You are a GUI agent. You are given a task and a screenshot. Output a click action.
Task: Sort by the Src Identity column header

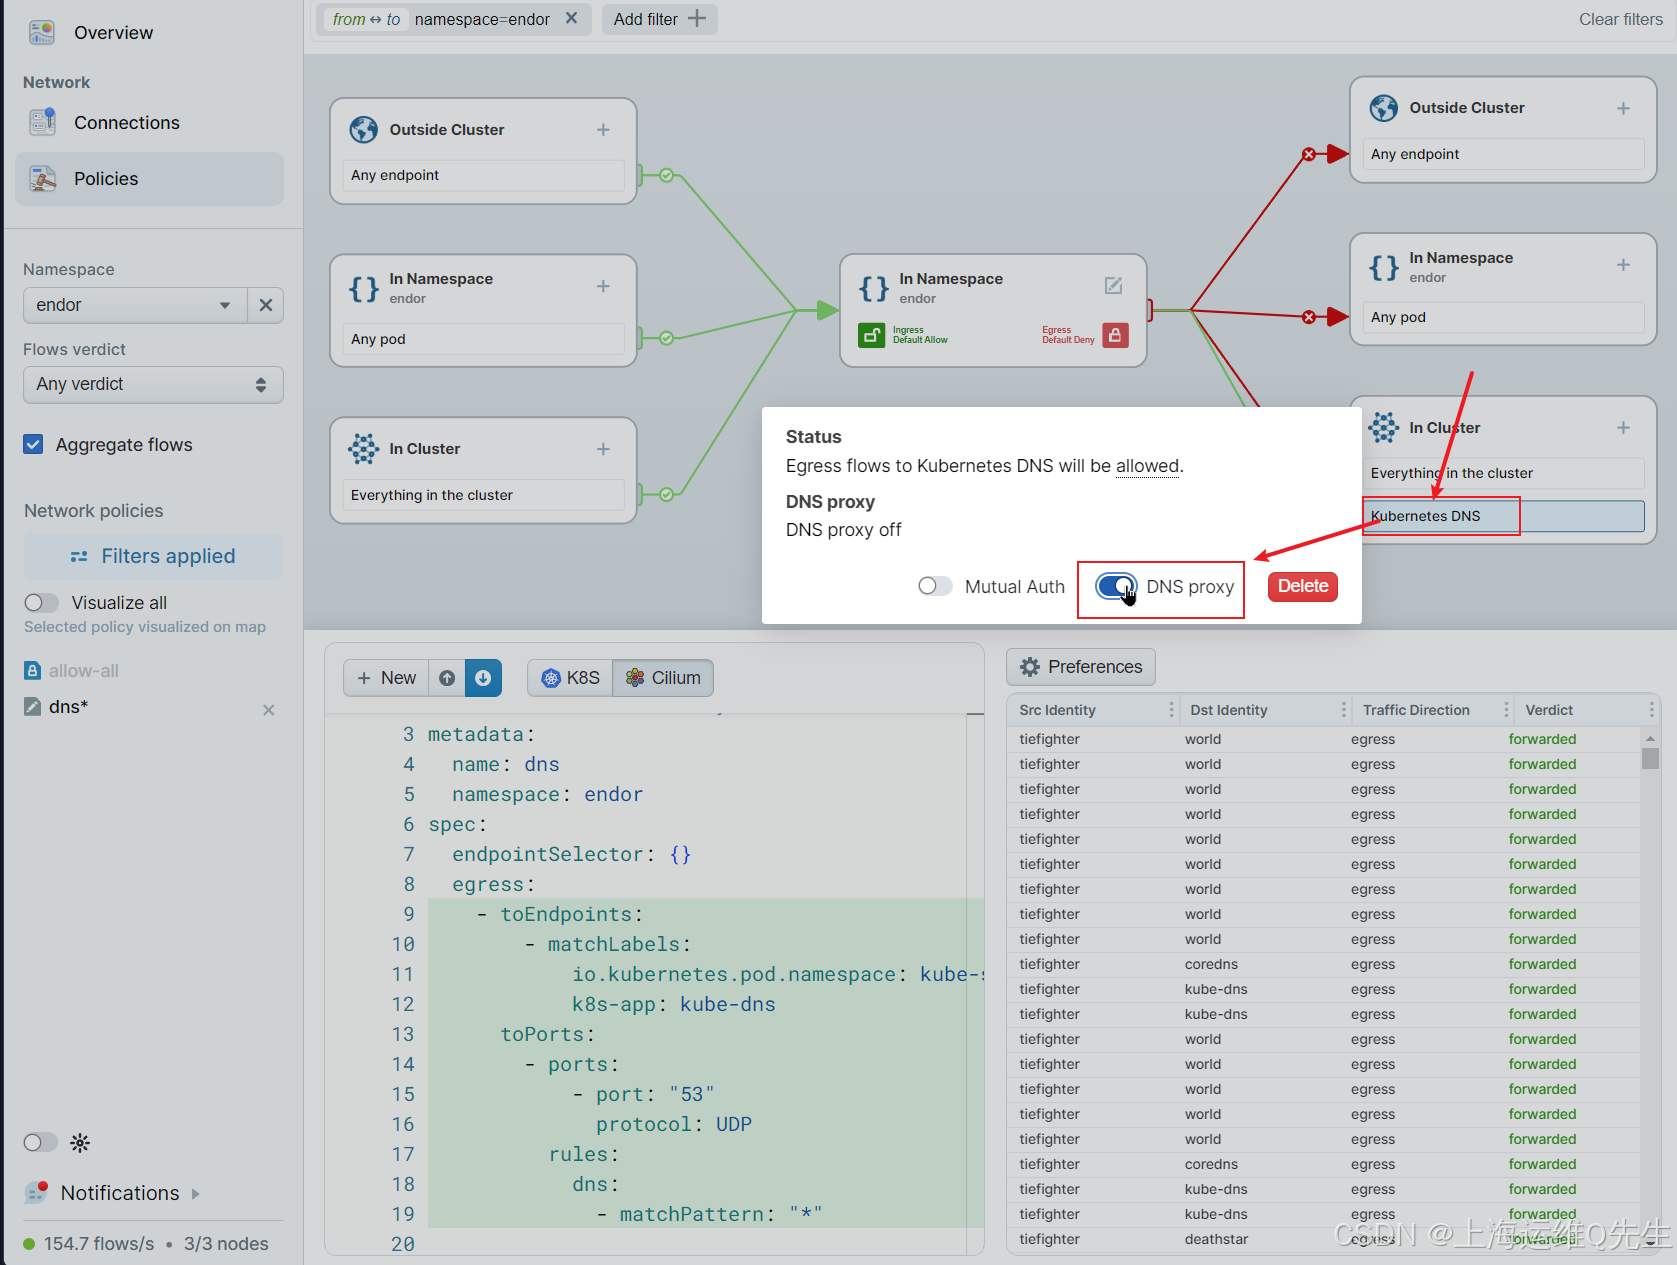click(1057, 710)
